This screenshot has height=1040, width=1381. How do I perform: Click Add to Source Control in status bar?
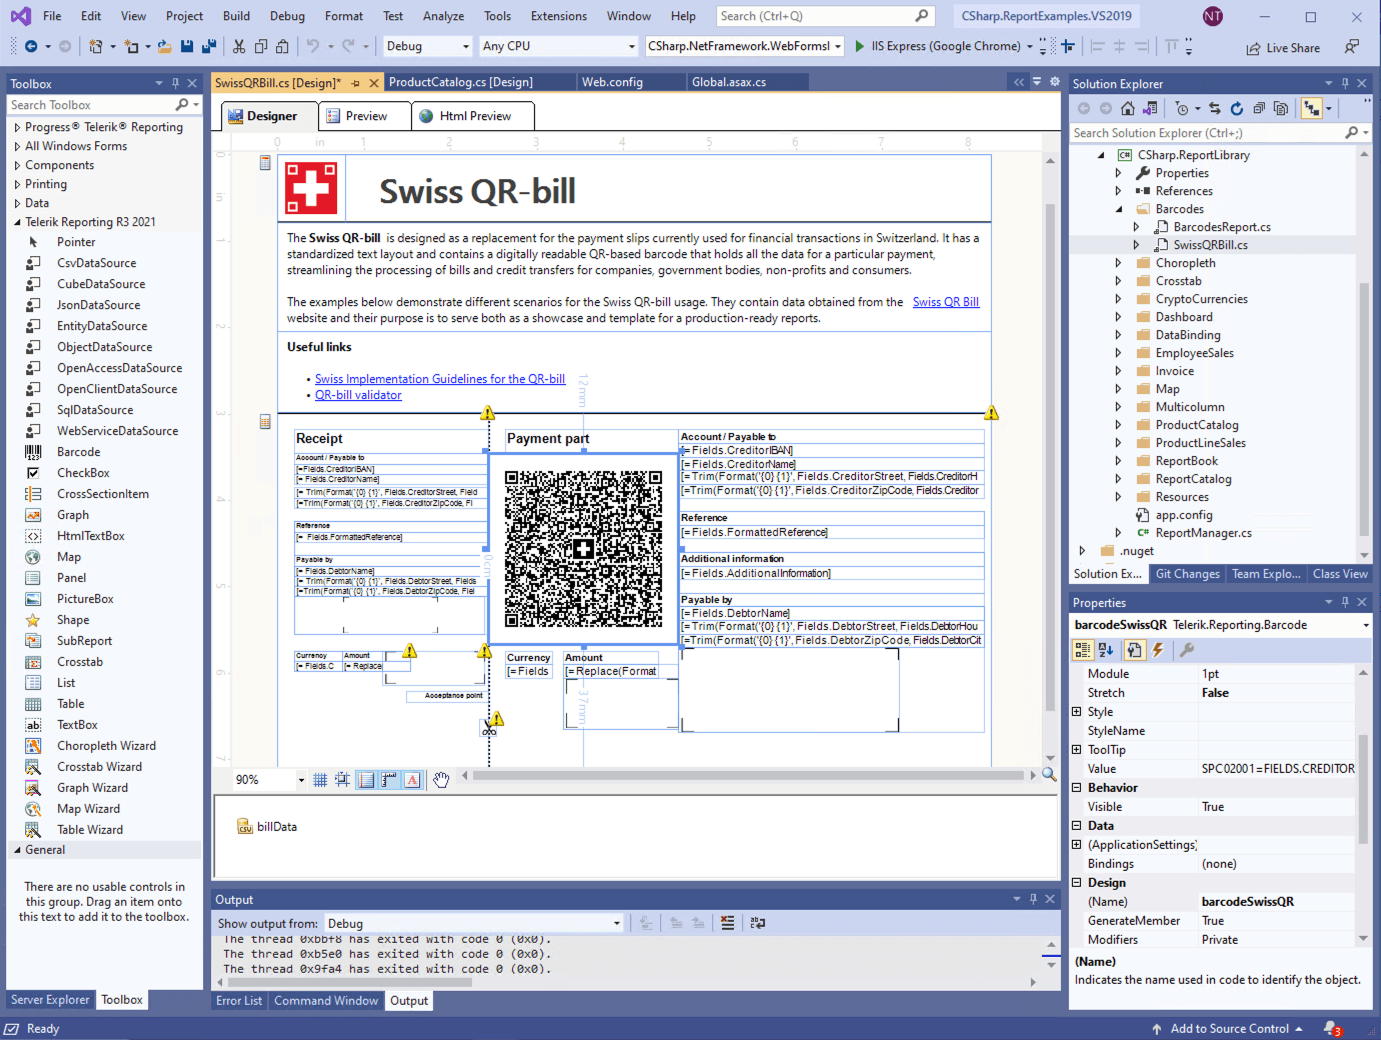(x=1228, y=1029)
